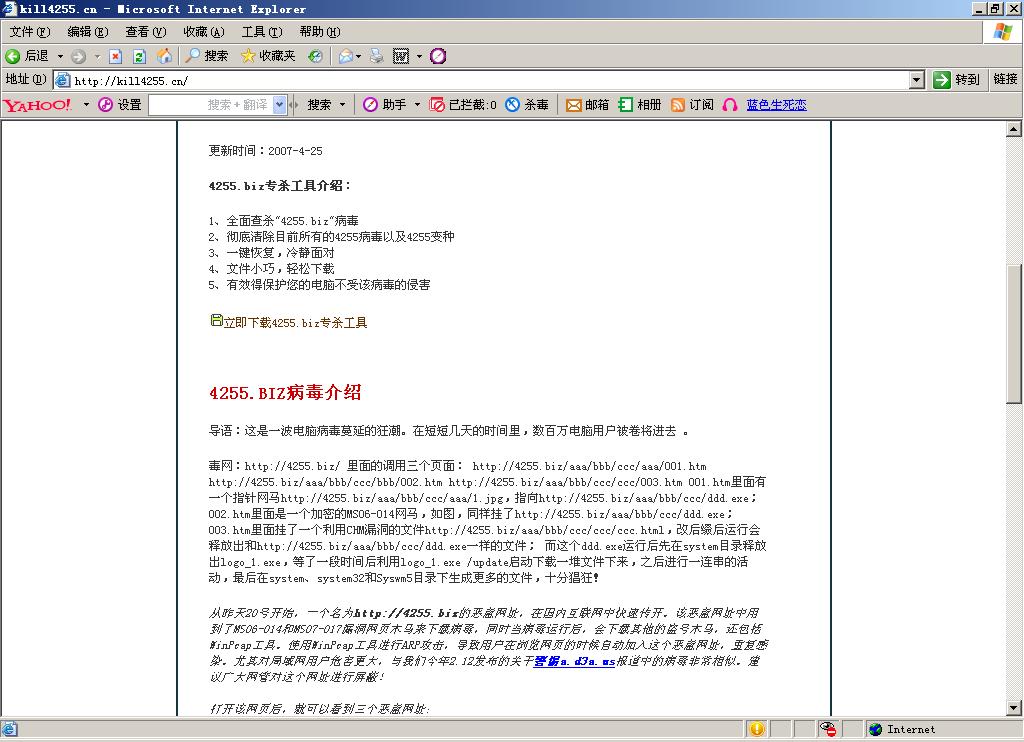Image resolution: width=1024 pixels, height=742 pixels.
Task: Click the Edit with Word icon
Action: 401,56
